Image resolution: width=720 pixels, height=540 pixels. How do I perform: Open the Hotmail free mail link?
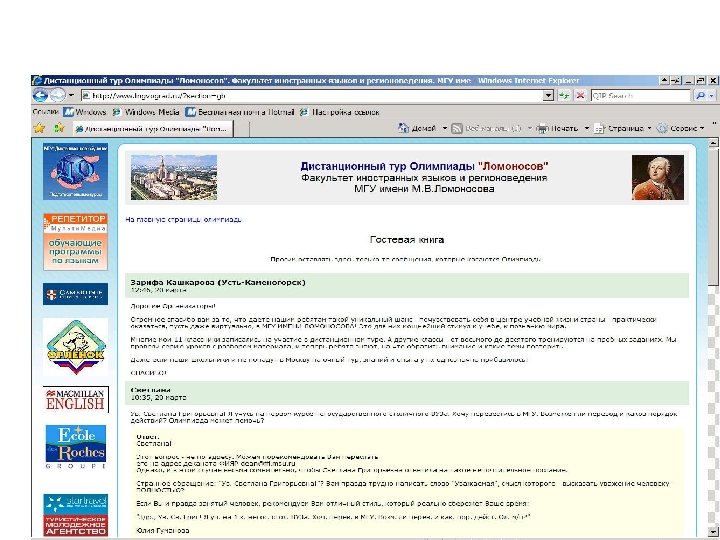[239, 112]
